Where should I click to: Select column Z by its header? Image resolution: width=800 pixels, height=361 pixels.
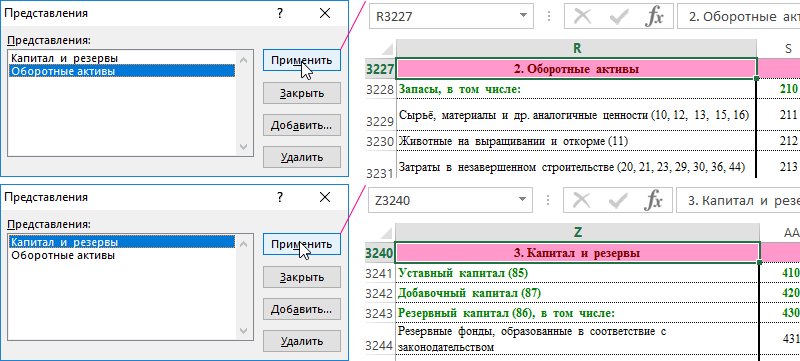pos(578,233)
